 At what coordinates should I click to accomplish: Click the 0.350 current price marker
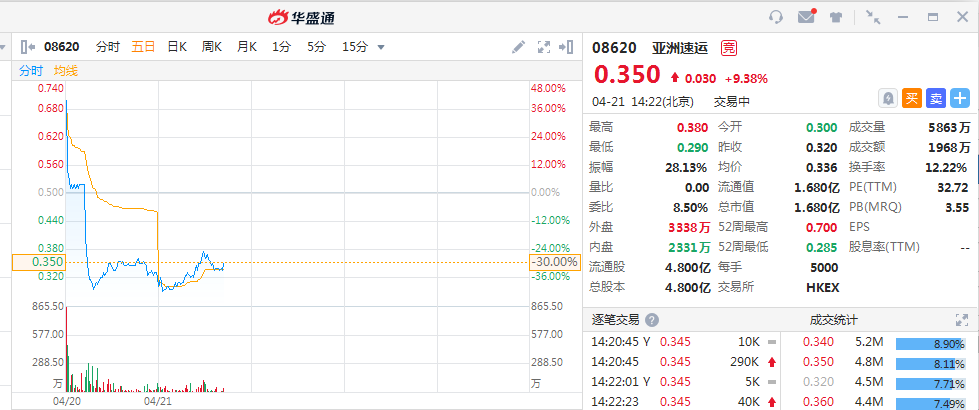37,262
